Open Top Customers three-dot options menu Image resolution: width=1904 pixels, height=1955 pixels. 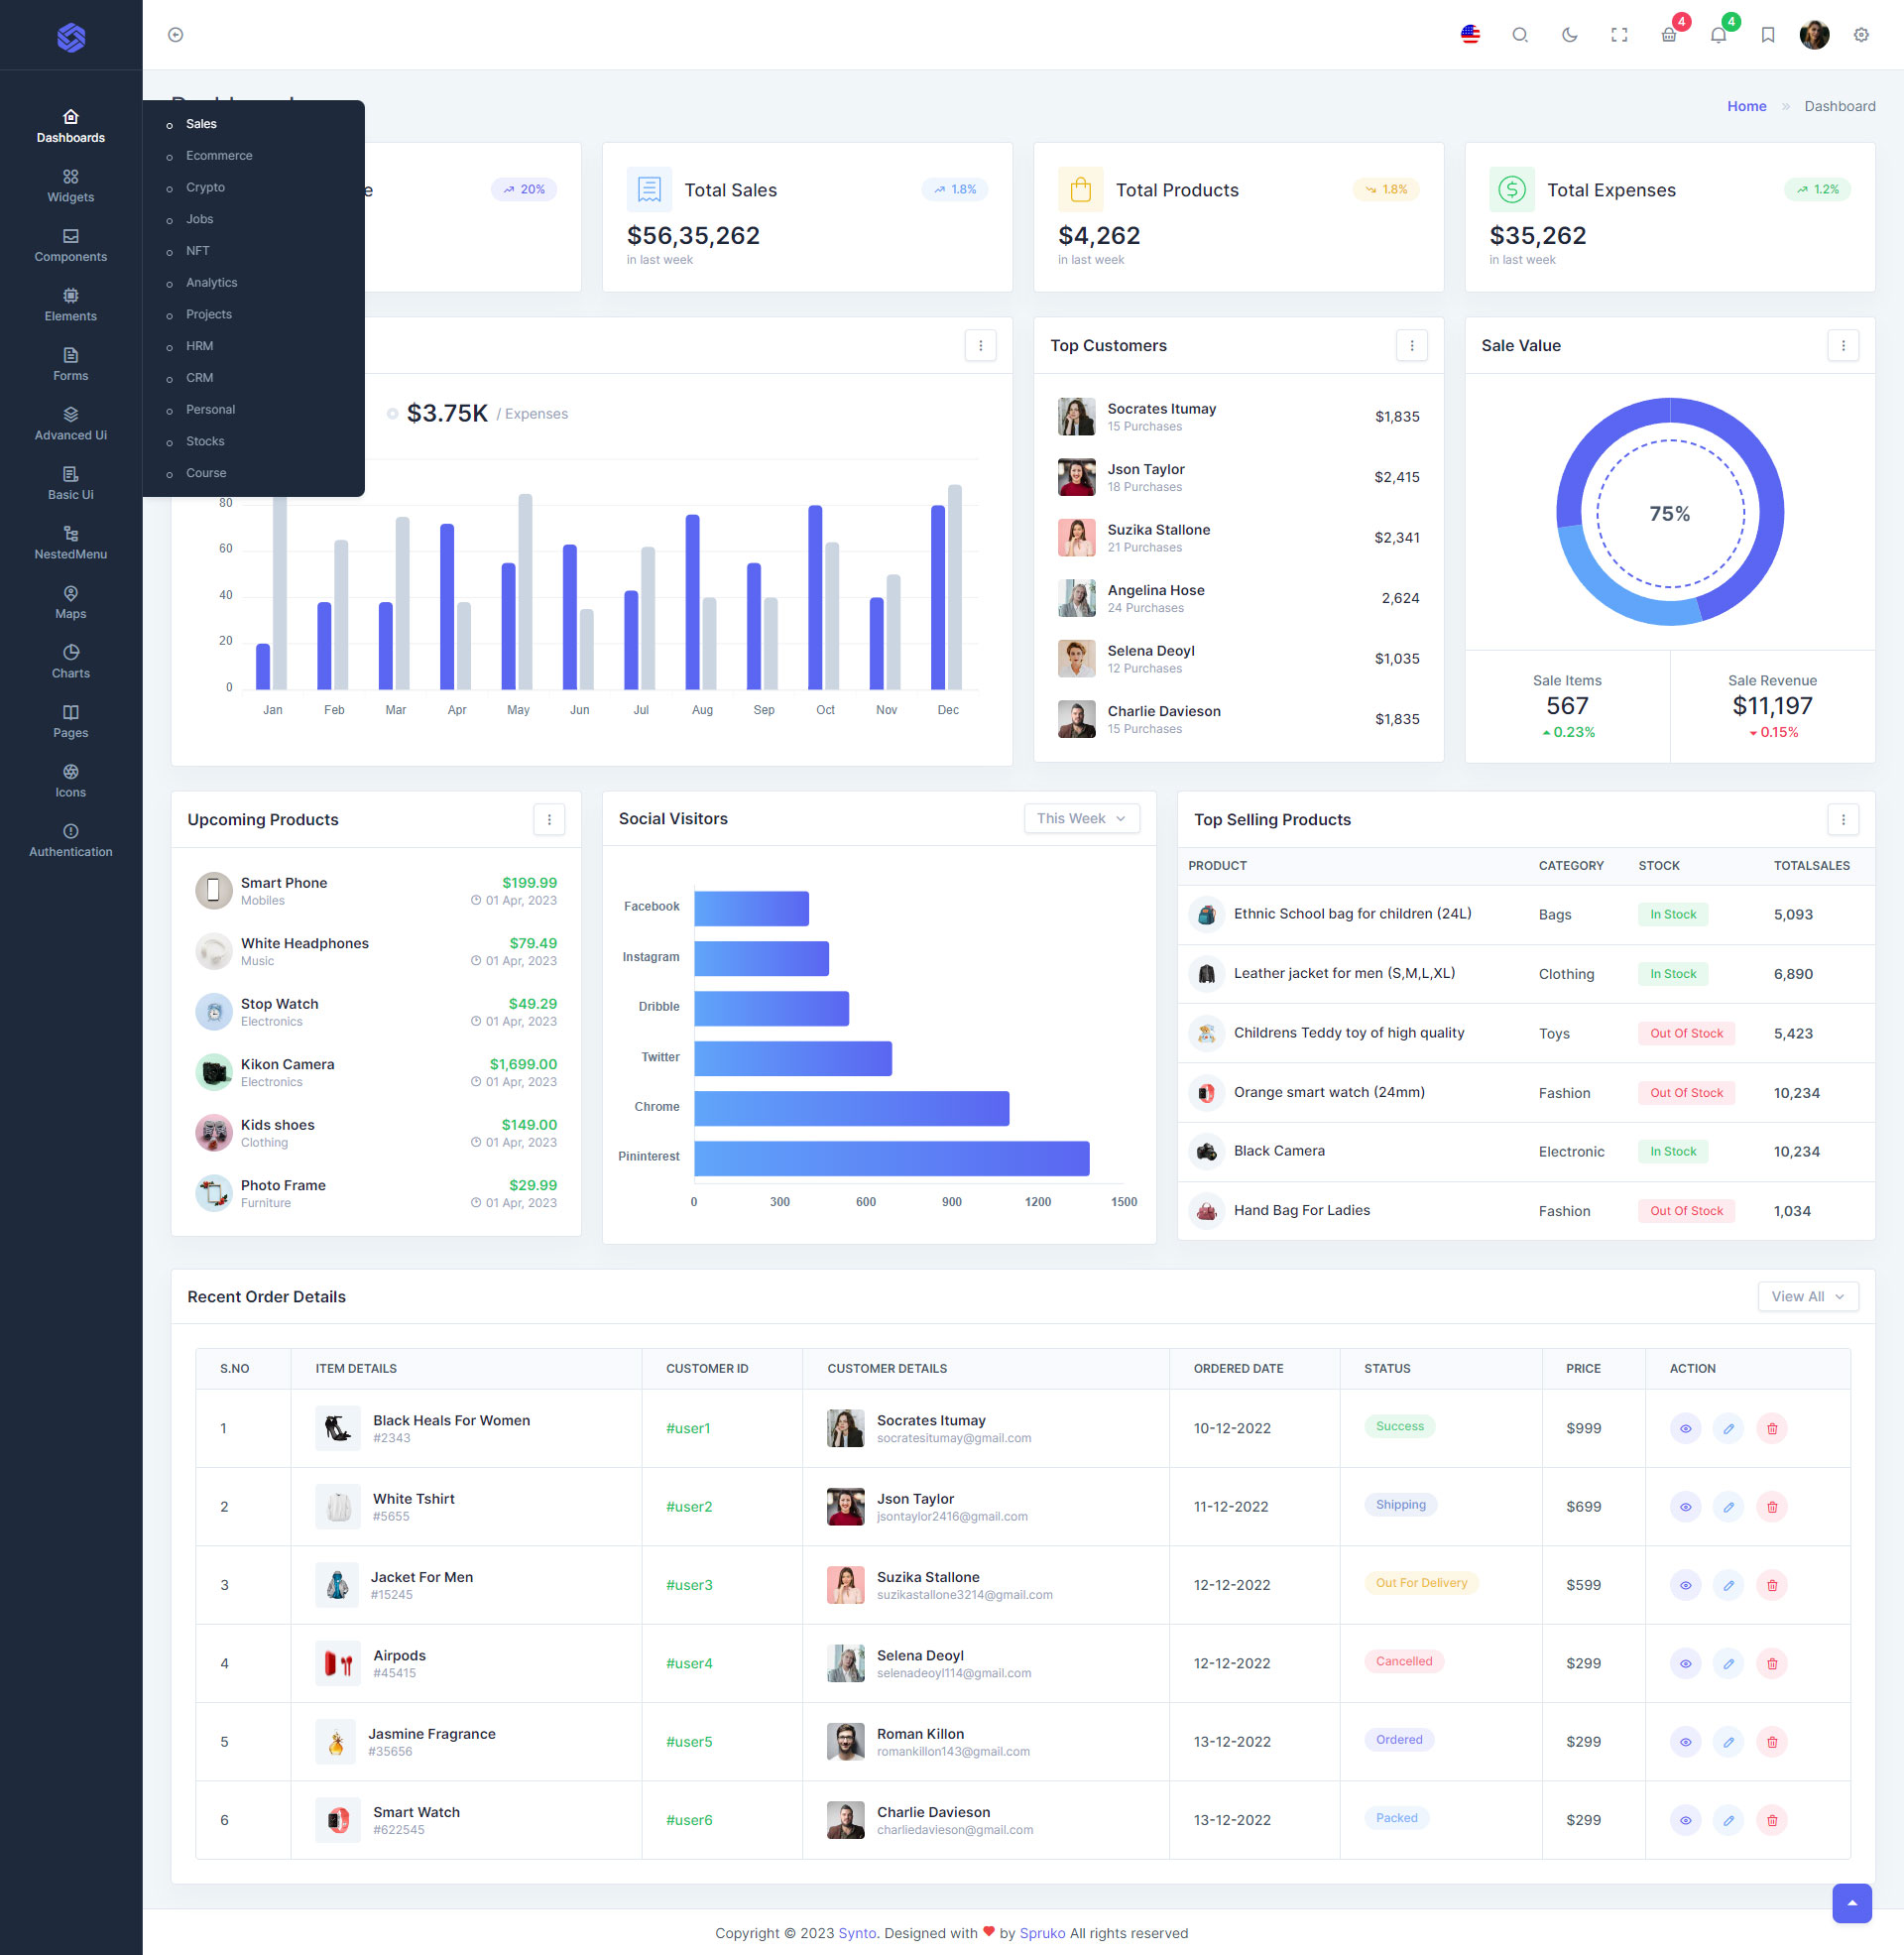(x=1411, y=345)
